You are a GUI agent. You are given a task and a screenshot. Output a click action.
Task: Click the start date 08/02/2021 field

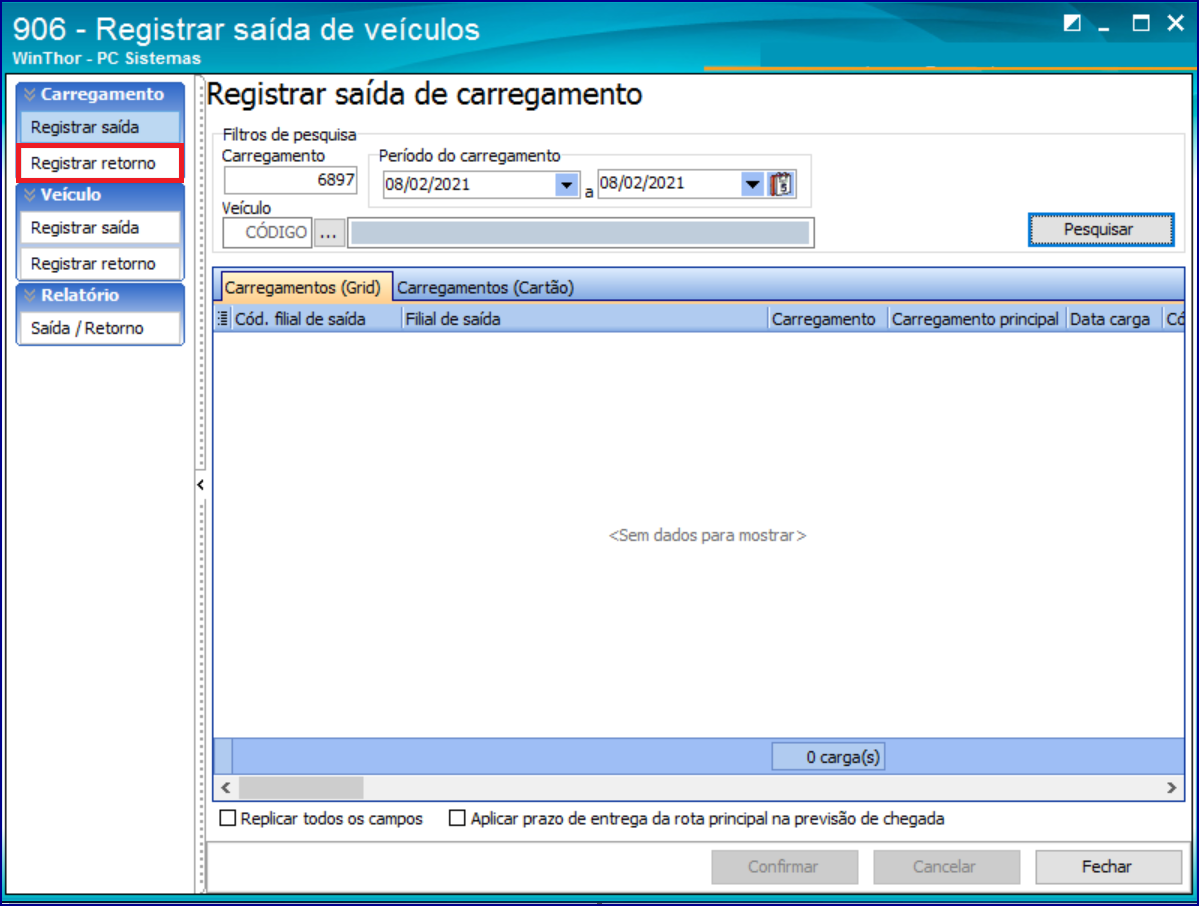point(470,185)
